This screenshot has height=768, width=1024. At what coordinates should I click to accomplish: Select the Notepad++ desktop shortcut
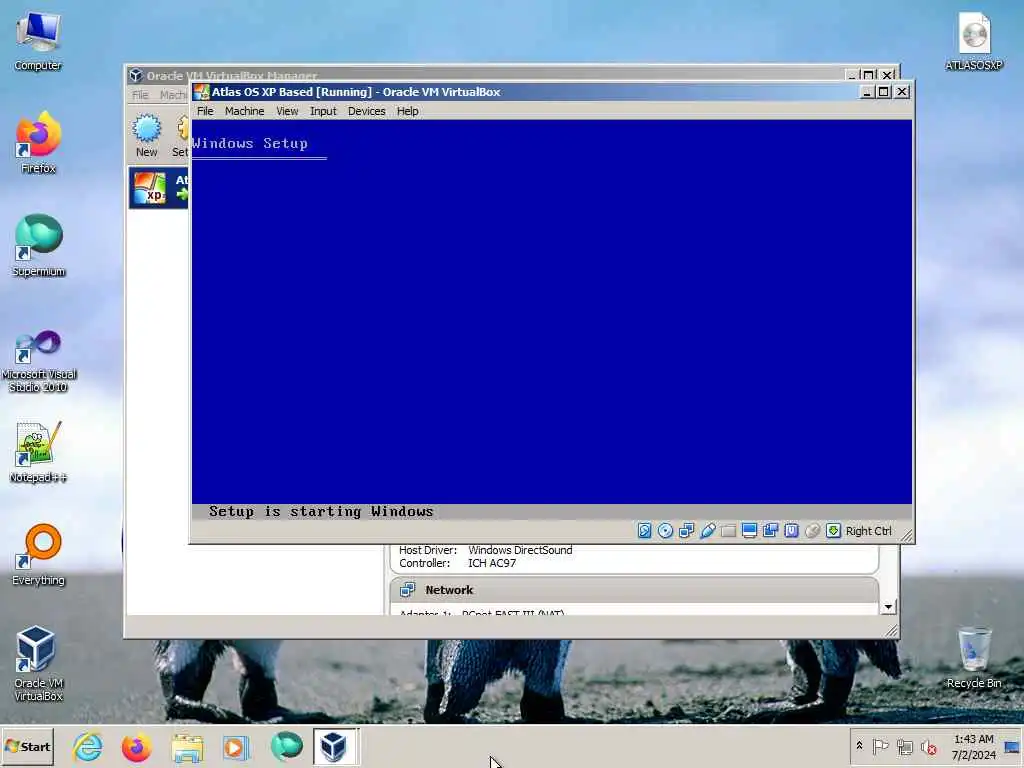[38, 452]
